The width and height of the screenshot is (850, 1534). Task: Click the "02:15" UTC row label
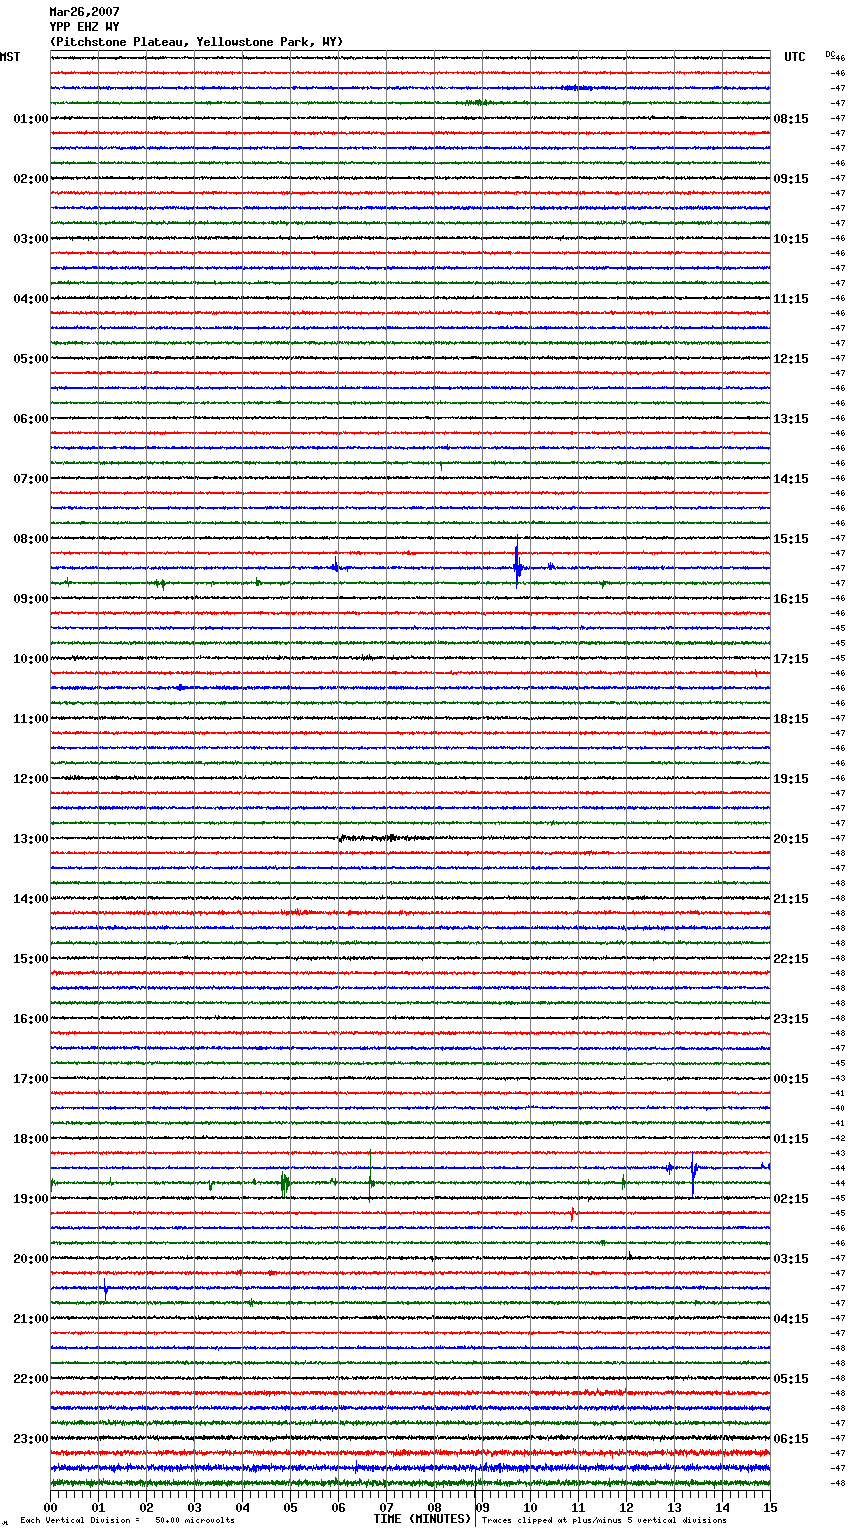pyautogui.click(x=791, y=1199)
